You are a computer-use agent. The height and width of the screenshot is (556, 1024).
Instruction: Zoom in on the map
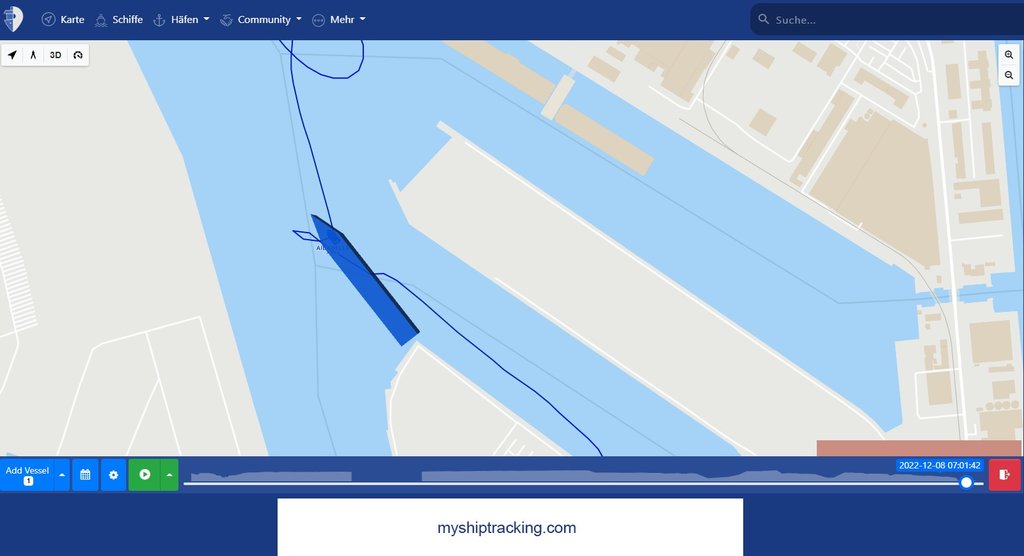point(1009,55)
